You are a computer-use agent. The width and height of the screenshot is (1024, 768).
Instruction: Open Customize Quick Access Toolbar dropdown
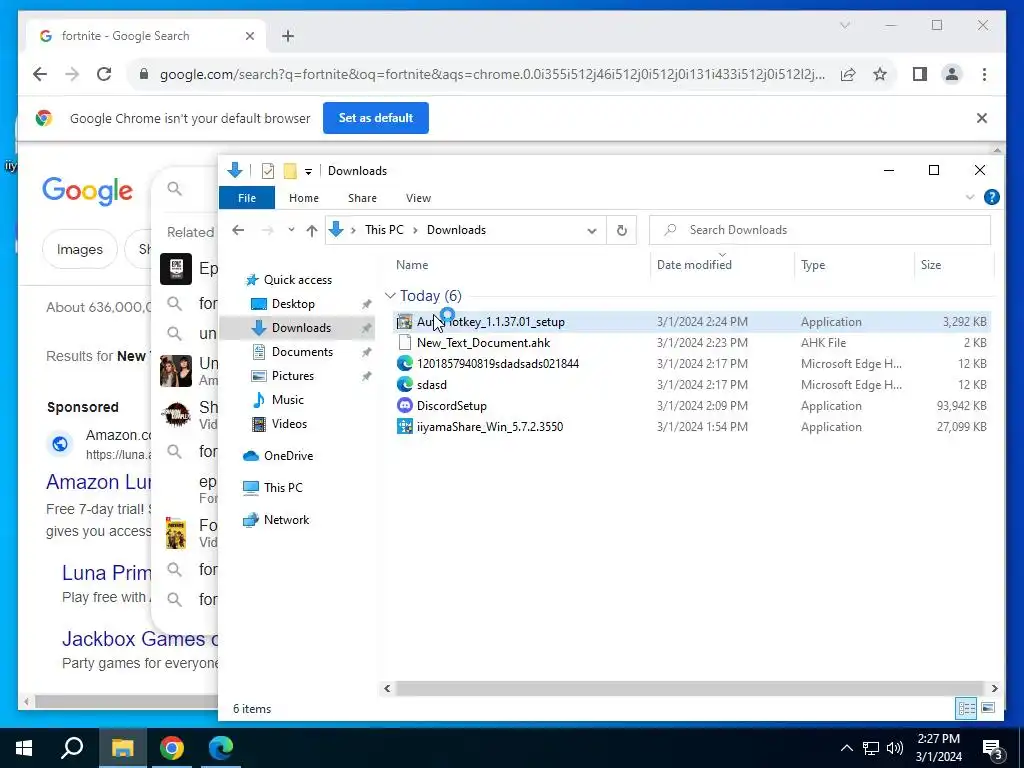pyautogui.click(x=308, y=172)
